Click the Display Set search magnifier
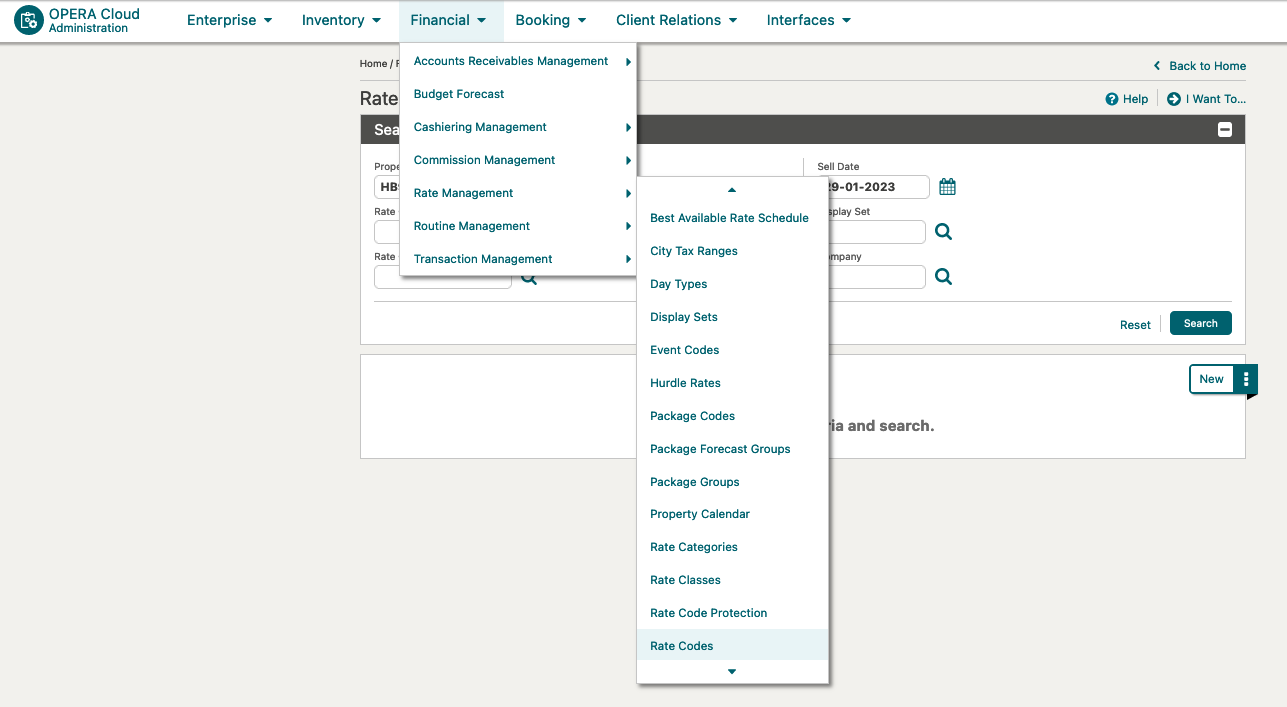 (x=943, y=232)
